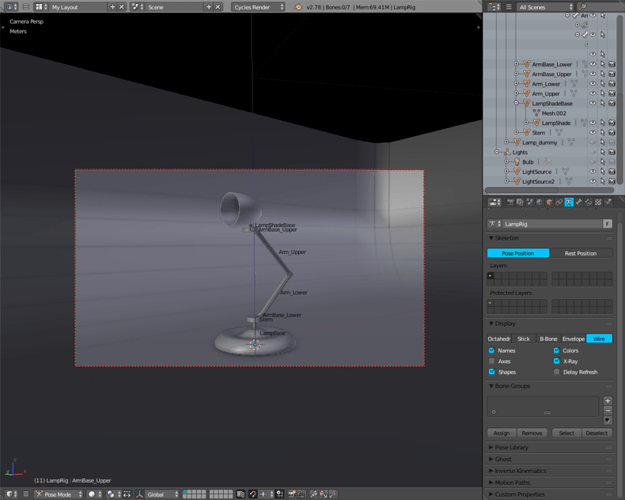This screenshot has height=500, width=625.
Task: Click the remove bone group minus button
Action: (x=608, y=410)
